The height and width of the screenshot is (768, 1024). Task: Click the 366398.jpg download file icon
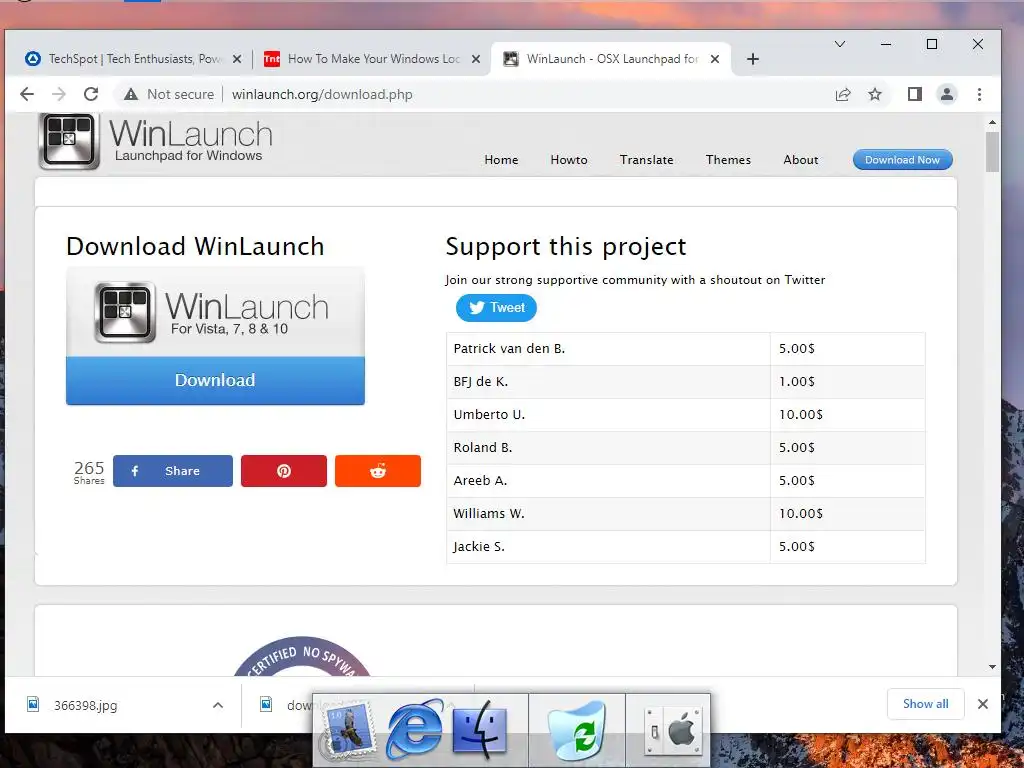(x=33, y=704)
